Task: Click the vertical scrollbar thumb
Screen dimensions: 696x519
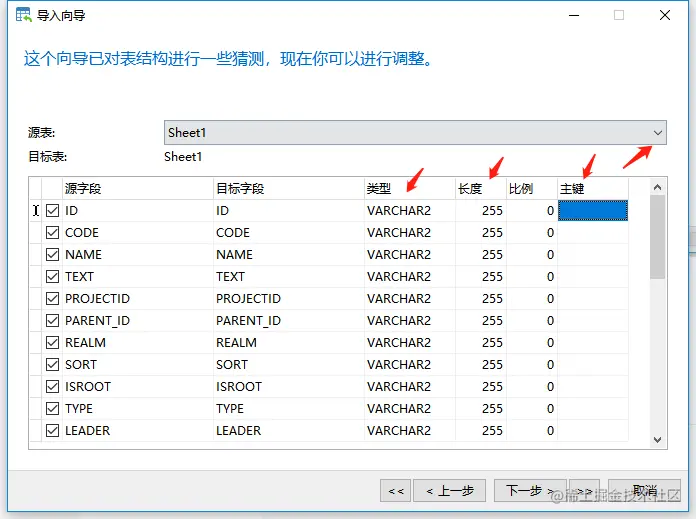Action: (658, 238)
